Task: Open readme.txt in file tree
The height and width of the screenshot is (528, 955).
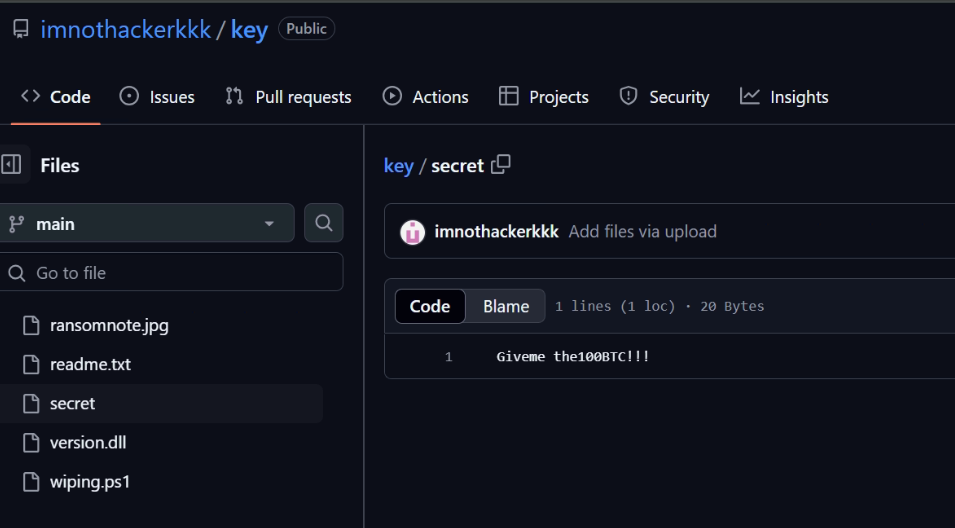Action: [x=90, y=364]
